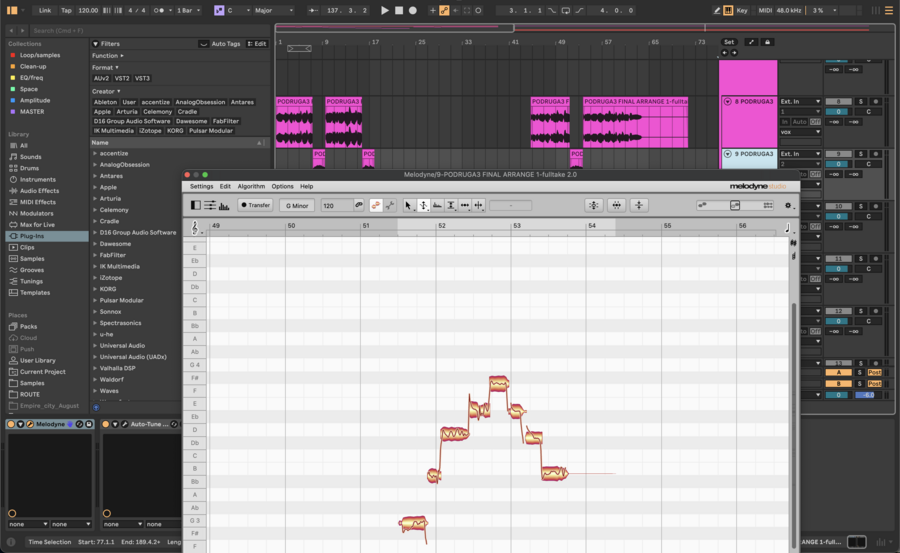Arm track 9 PODRUGA3 for recording
The image size is (900, 553).
tap(875, 154)
